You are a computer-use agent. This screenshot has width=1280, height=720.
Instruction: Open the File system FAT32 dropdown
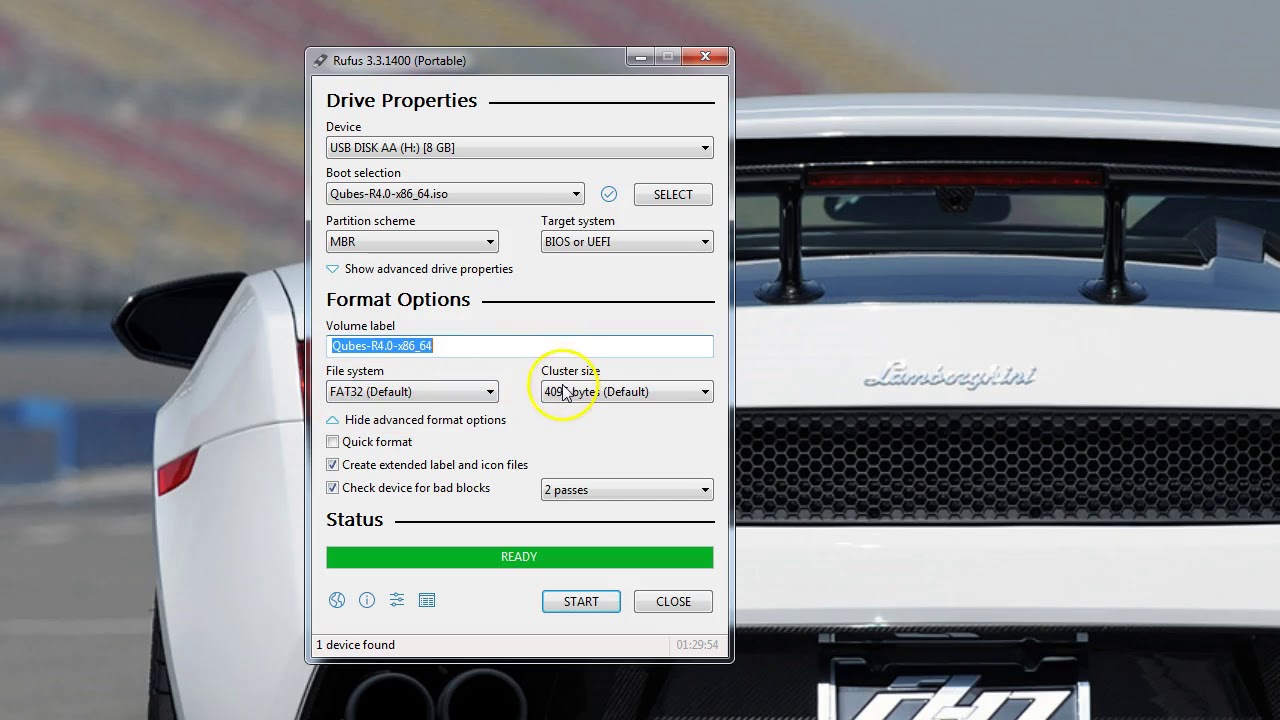412,392
